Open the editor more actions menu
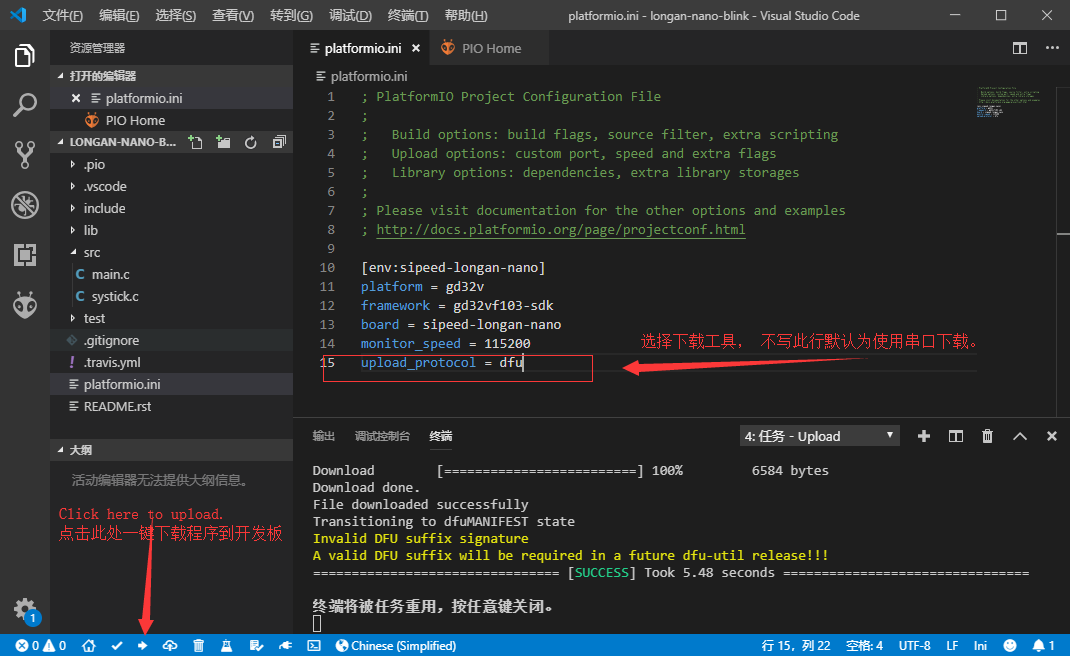 1052,48
